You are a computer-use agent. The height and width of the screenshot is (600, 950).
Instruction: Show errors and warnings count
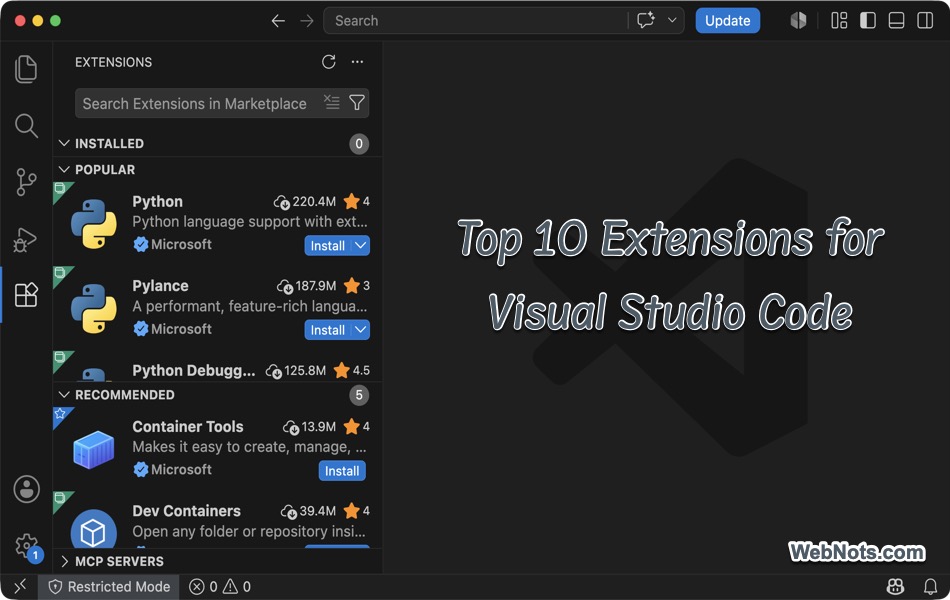tap(220, 587)
